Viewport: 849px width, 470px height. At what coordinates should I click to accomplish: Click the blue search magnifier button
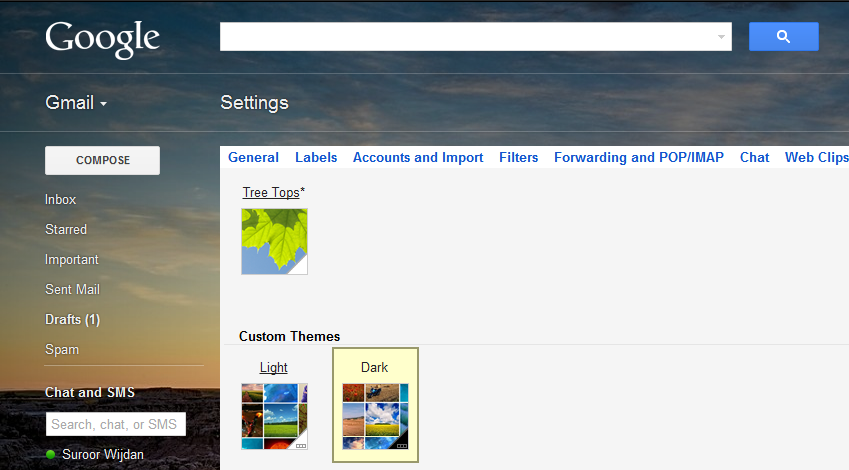coord(783,36)
